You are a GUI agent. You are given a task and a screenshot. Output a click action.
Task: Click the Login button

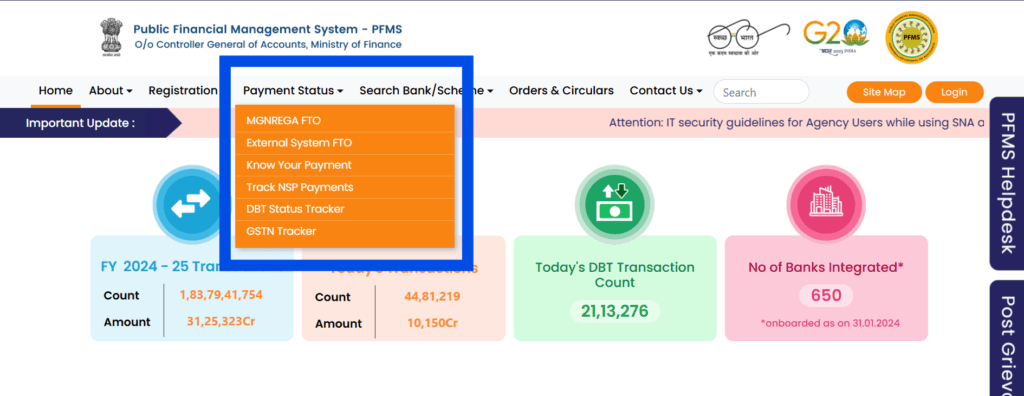coord(954,92)
